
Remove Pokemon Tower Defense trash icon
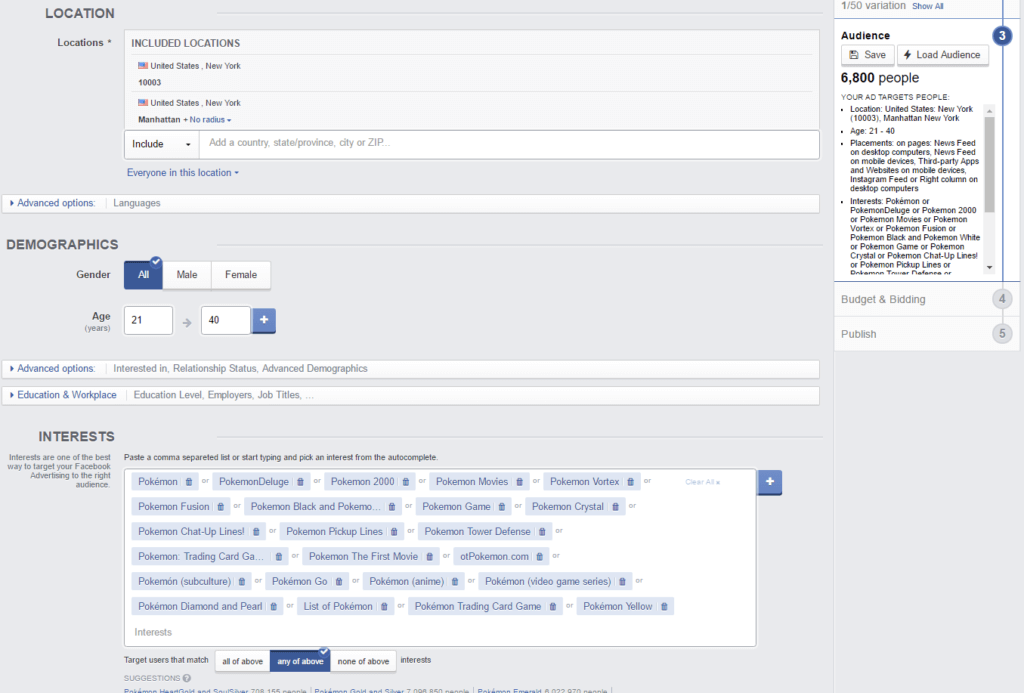(x=542, y=532)
